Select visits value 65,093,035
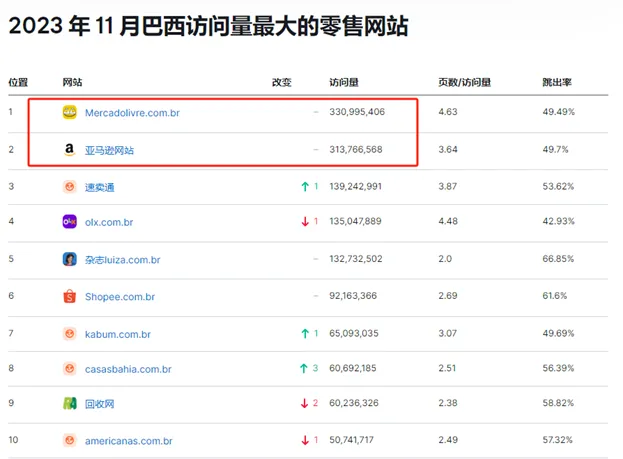This screenshot has height=459, width=623. [354, 333]
